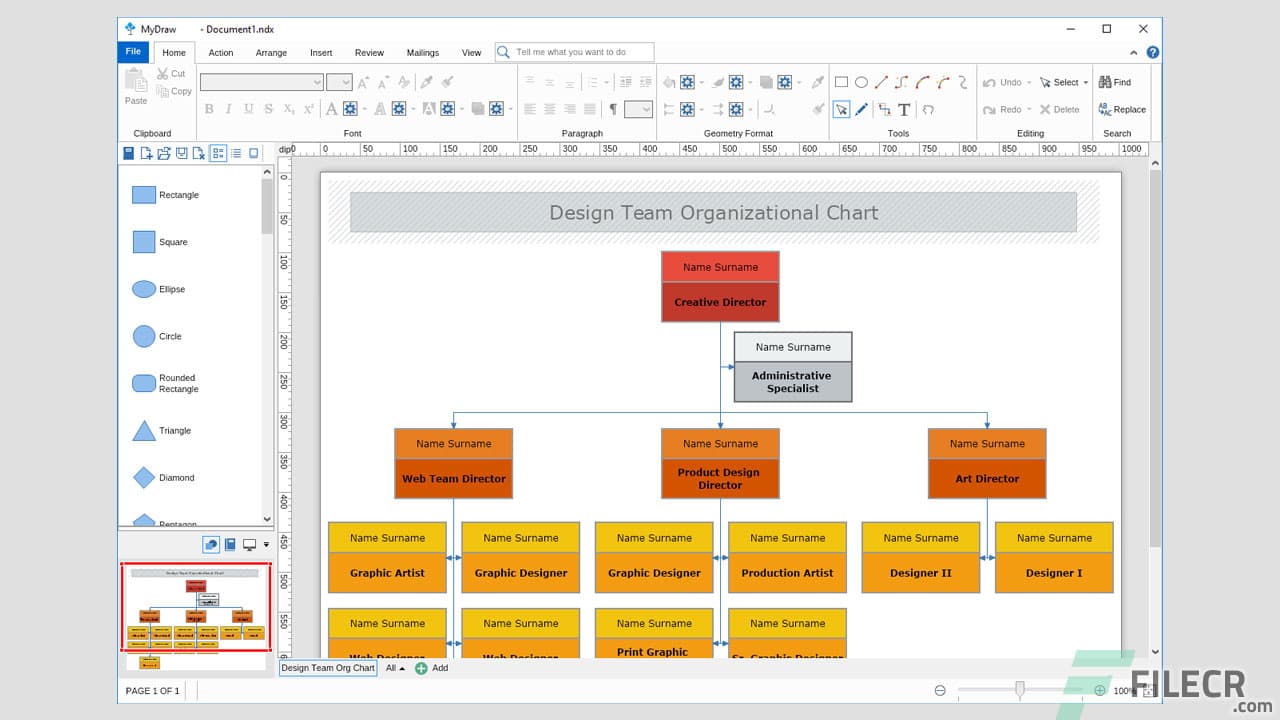
Task: Select the page thumbnail in the preview pane
Action: tap(195, 605)
